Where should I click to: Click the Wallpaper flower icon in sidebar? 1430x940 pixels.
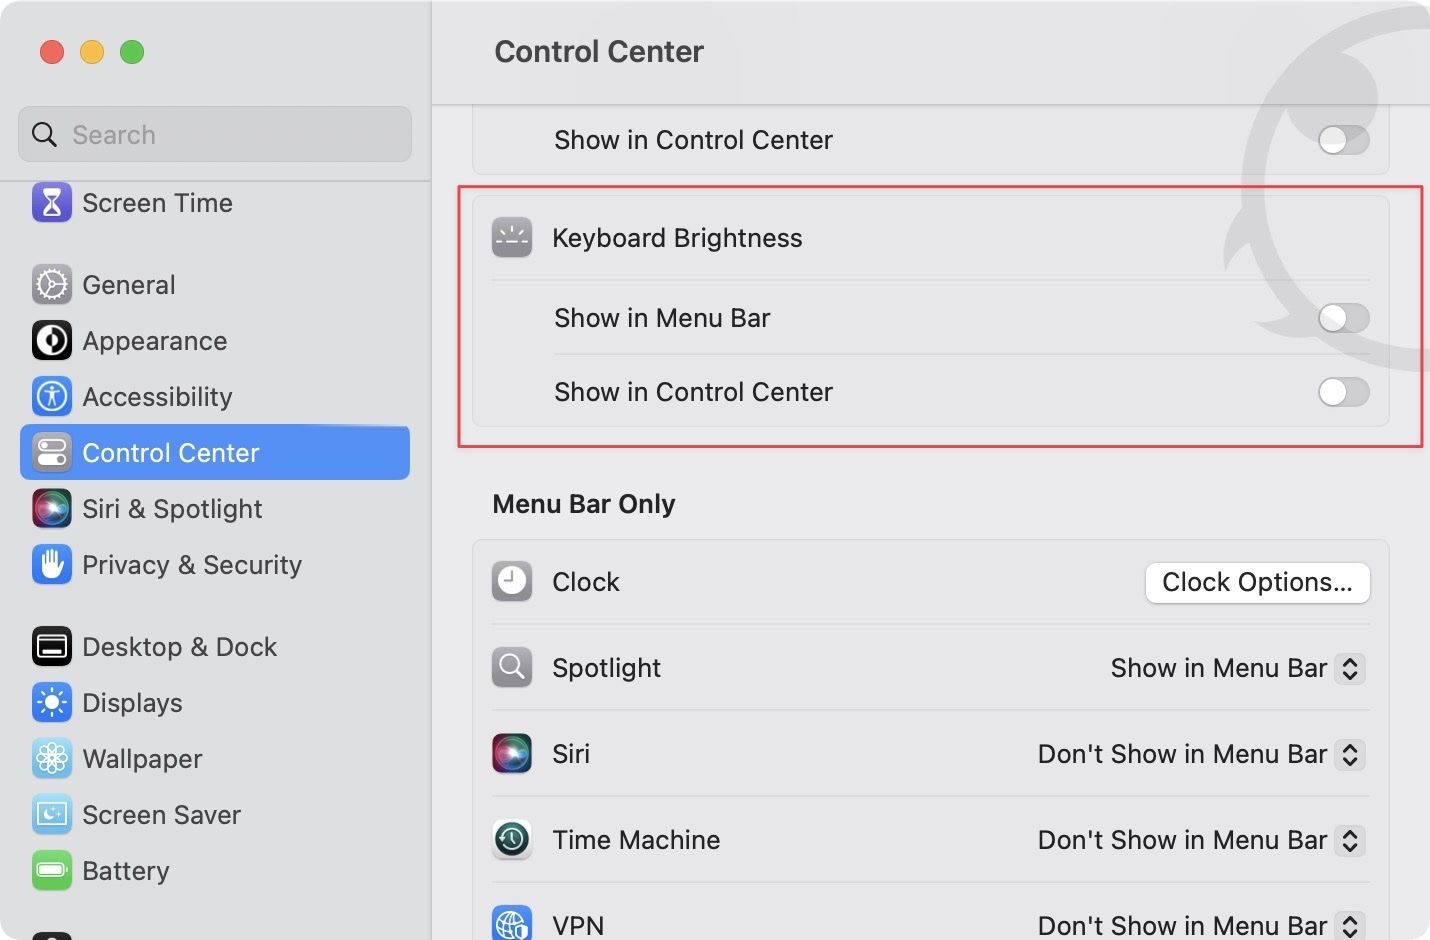click(52, 759)
